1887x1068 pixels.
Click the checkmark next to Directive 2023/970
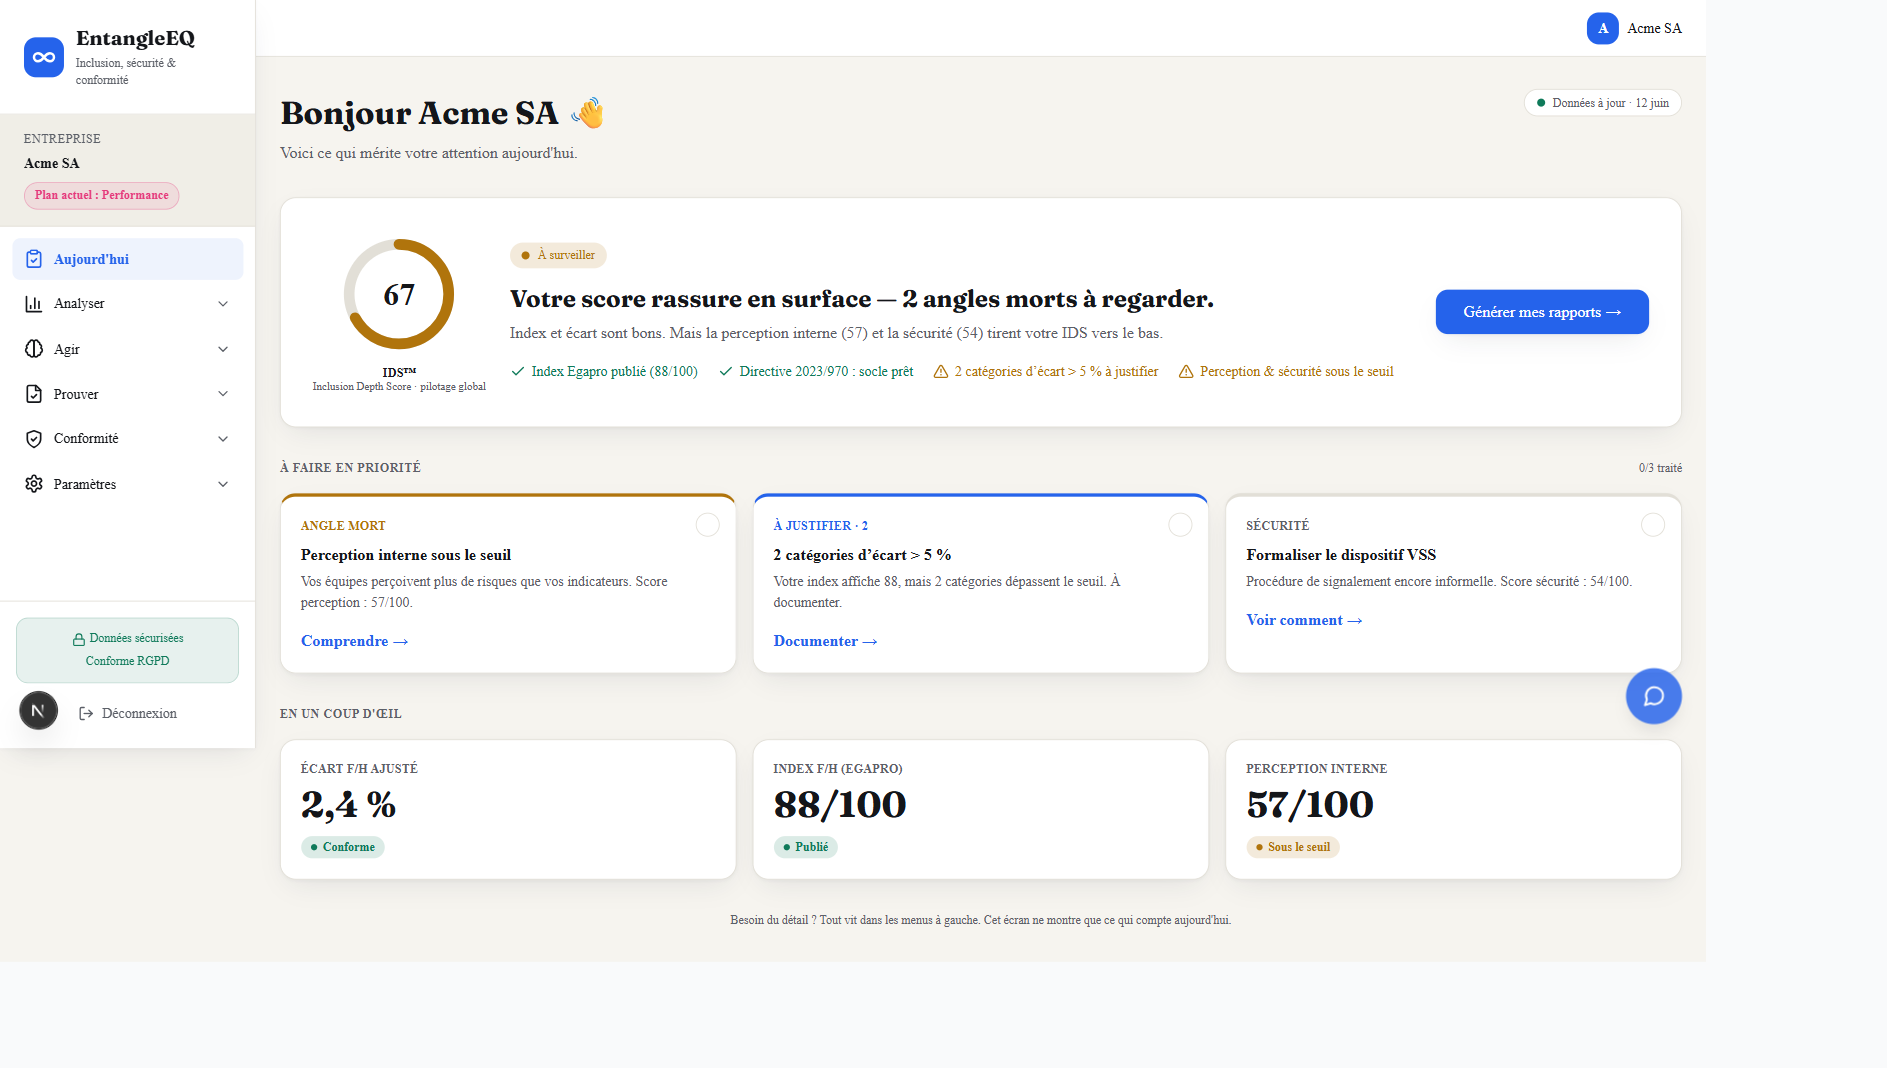tap(726, 372)
